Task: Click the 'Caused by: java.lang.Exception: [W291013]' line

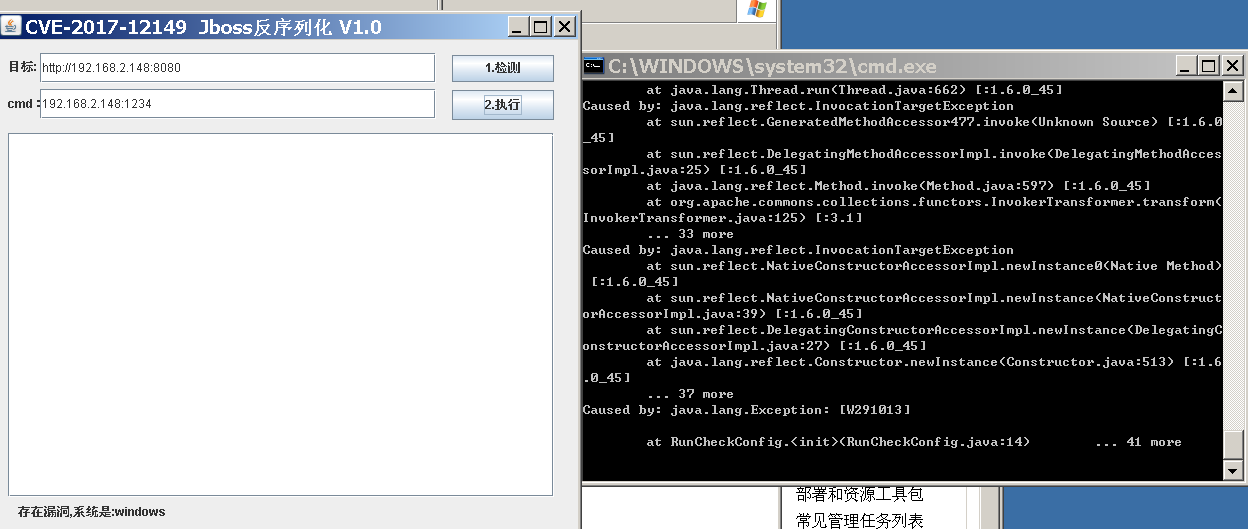Action: point(747,410)
